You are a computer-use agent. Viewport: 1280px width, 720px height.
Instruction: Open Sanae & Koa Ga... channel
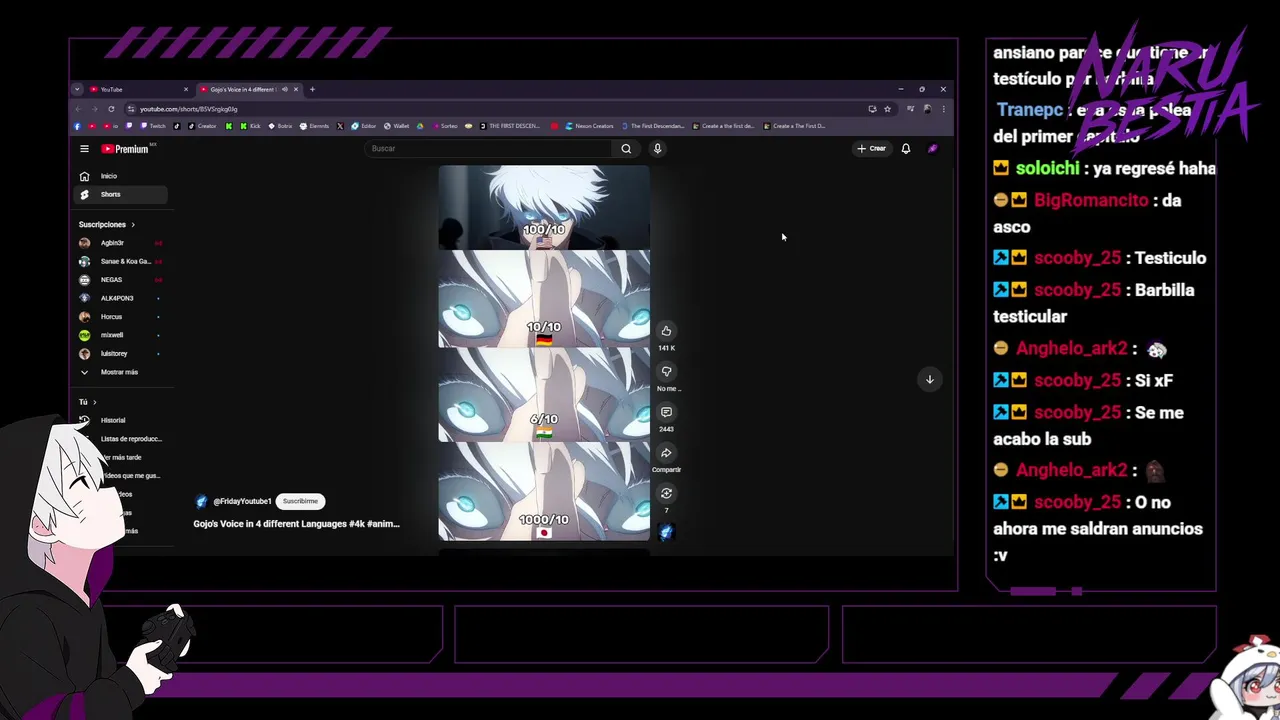(121, 261)
